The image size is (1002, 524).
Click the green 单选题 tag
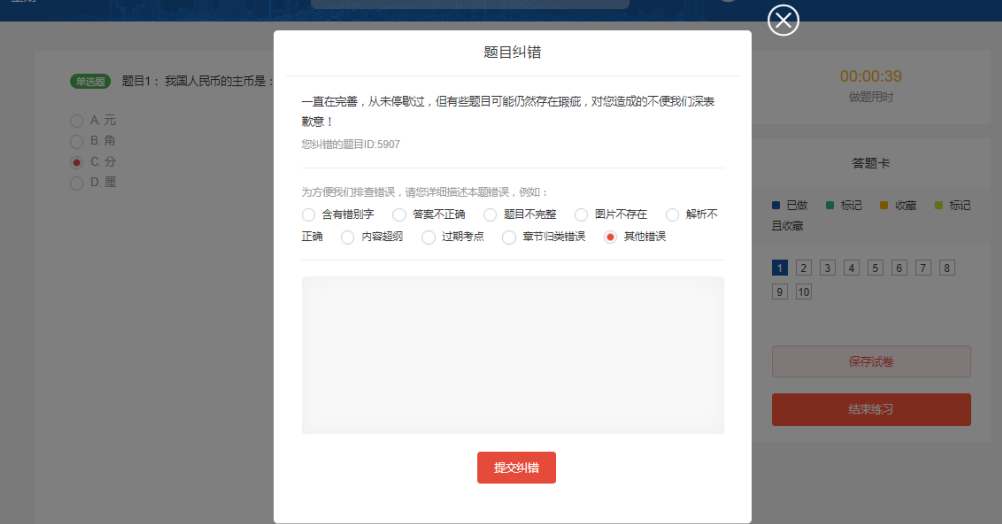[x=90, y=82]
